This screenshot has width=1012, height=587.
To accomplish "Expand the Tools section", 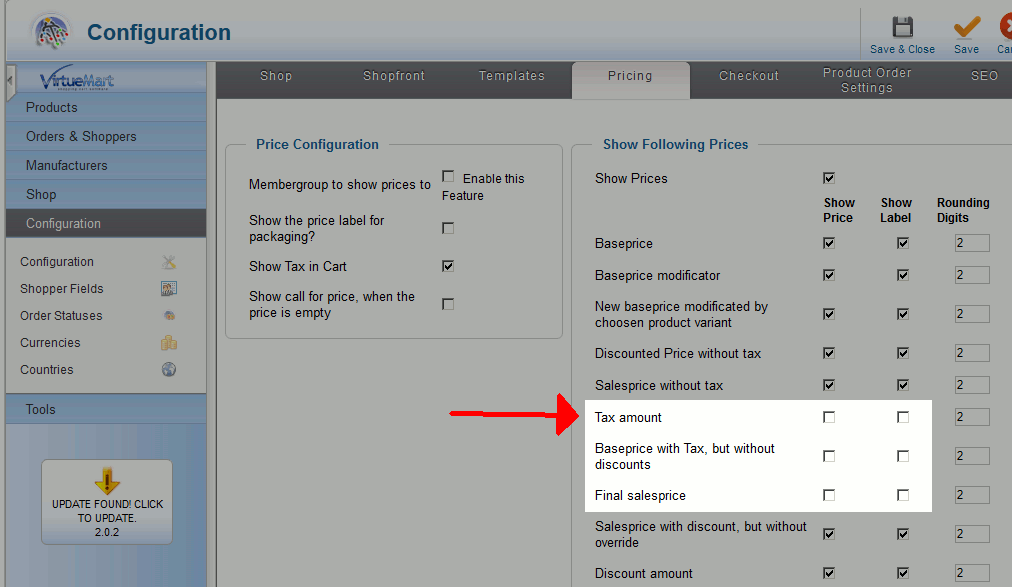I will pos(41,410).
